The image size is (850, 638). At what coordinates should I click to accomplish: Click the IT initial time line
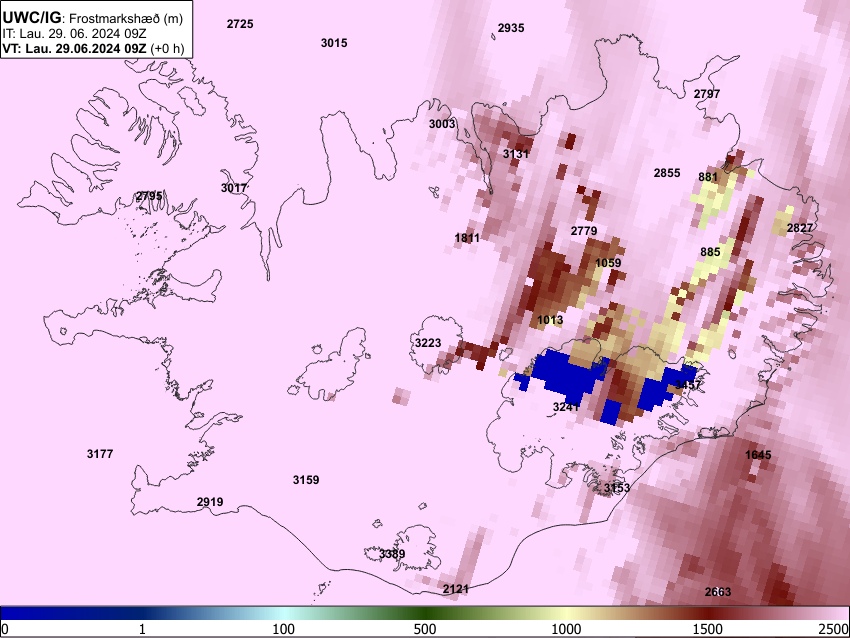point(74,34)
